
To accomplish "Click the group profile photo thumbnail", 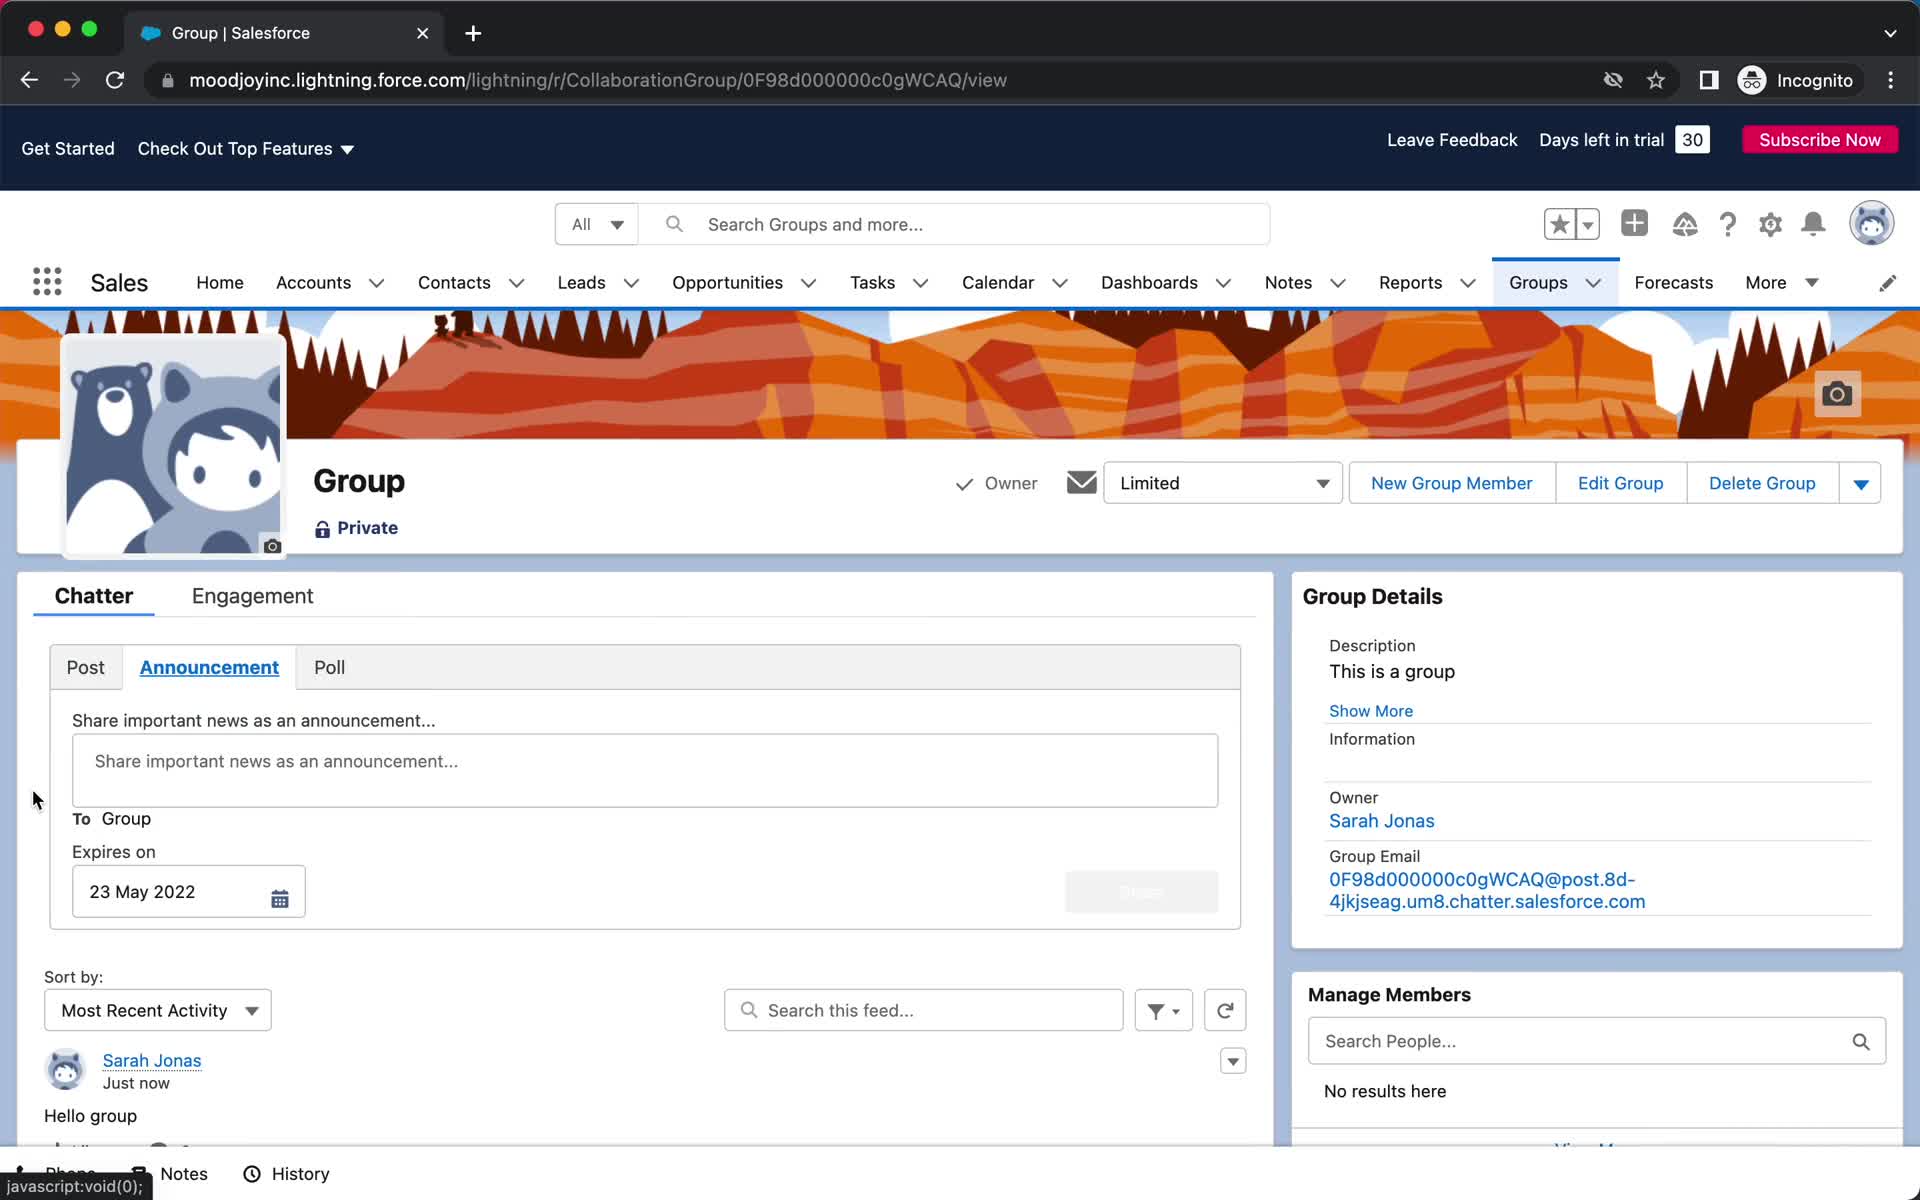I will (173, 446).
